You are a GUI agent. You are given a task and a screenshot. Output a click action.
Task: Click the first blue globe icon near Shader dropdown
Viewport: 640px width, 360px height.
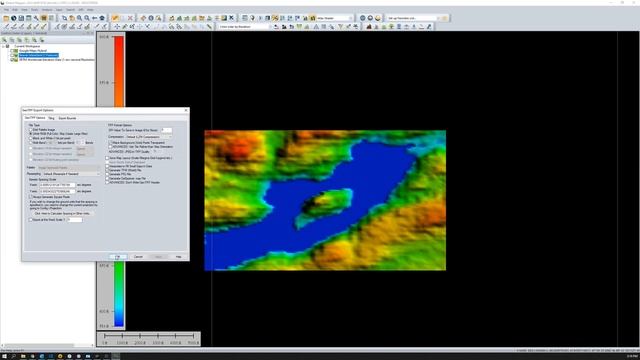[x=362, y=18]
